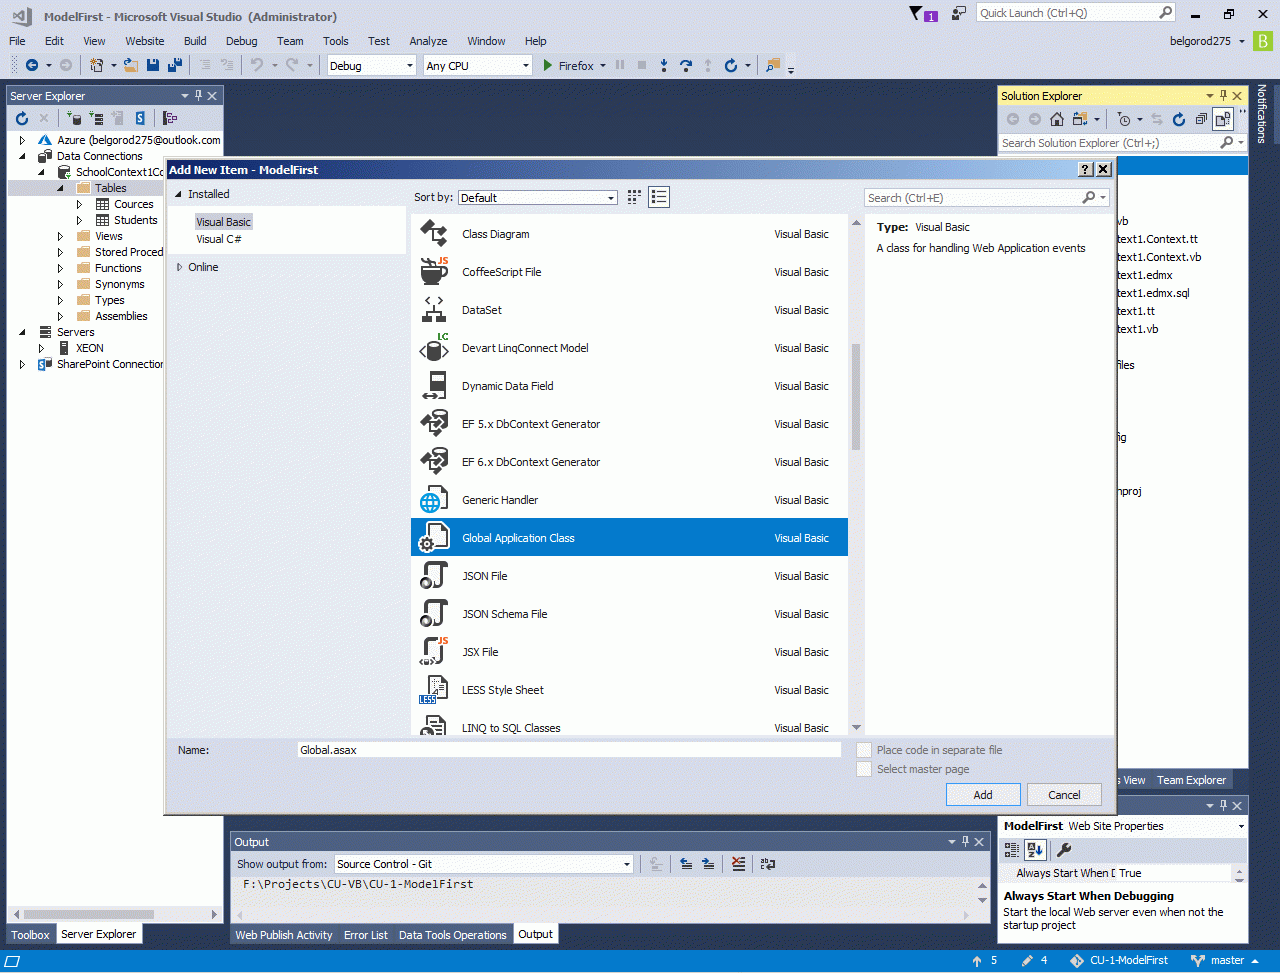Open the Analyze menu

tap(428, 41)
